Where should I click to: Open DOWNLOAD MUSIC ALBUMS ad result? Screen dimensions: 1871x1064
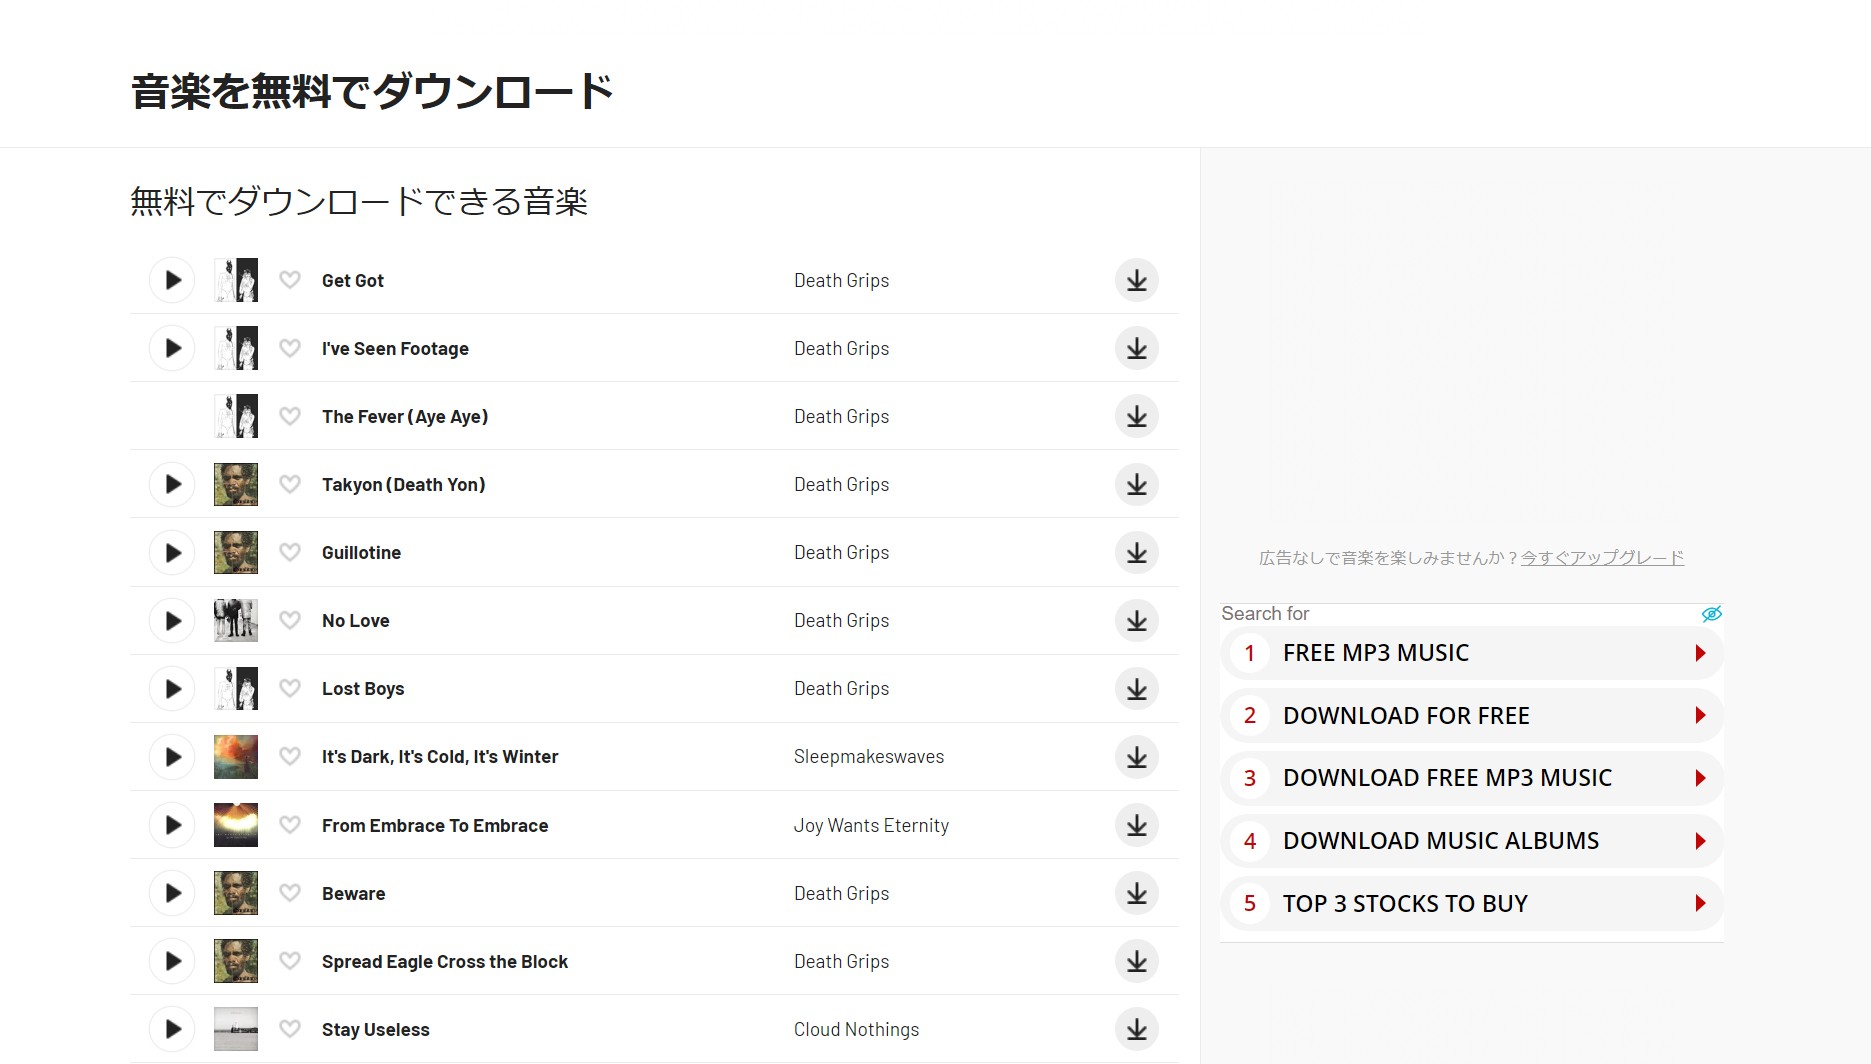click(1471, 841)
